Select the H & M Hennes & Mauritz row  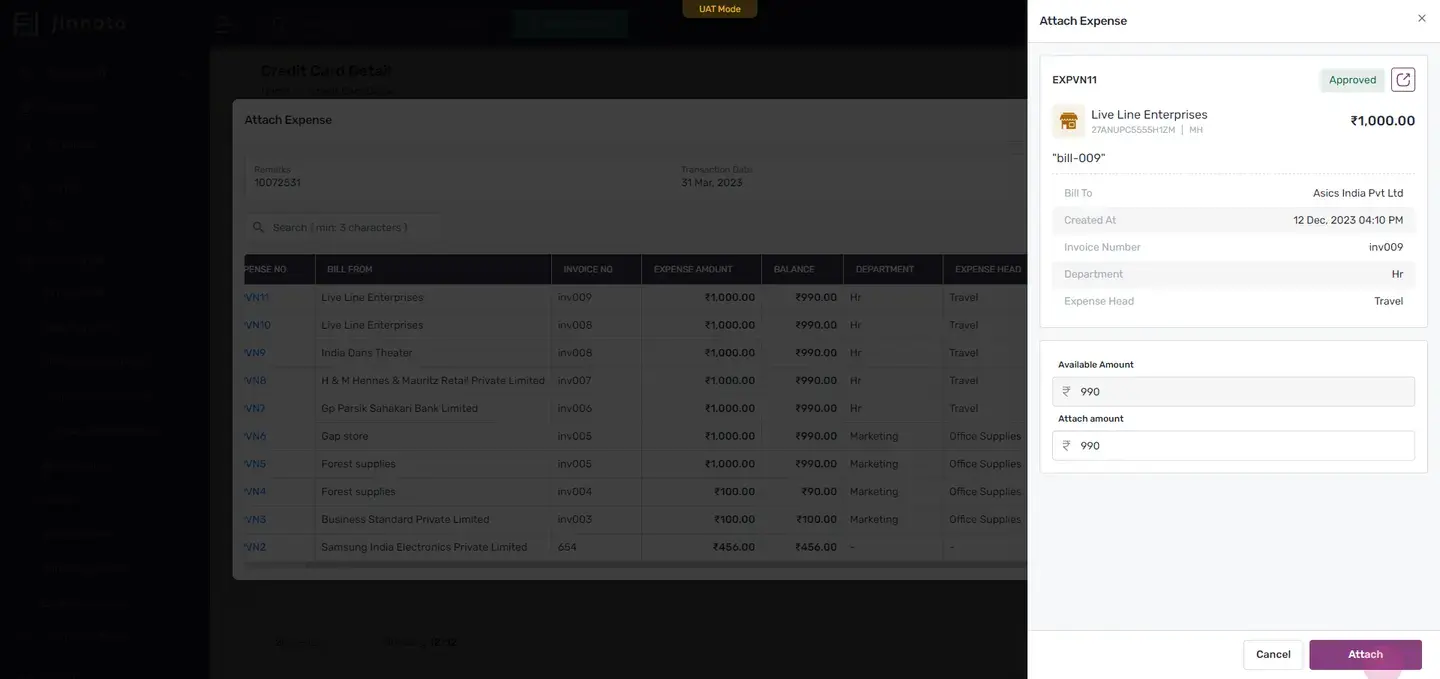[636, 381]
